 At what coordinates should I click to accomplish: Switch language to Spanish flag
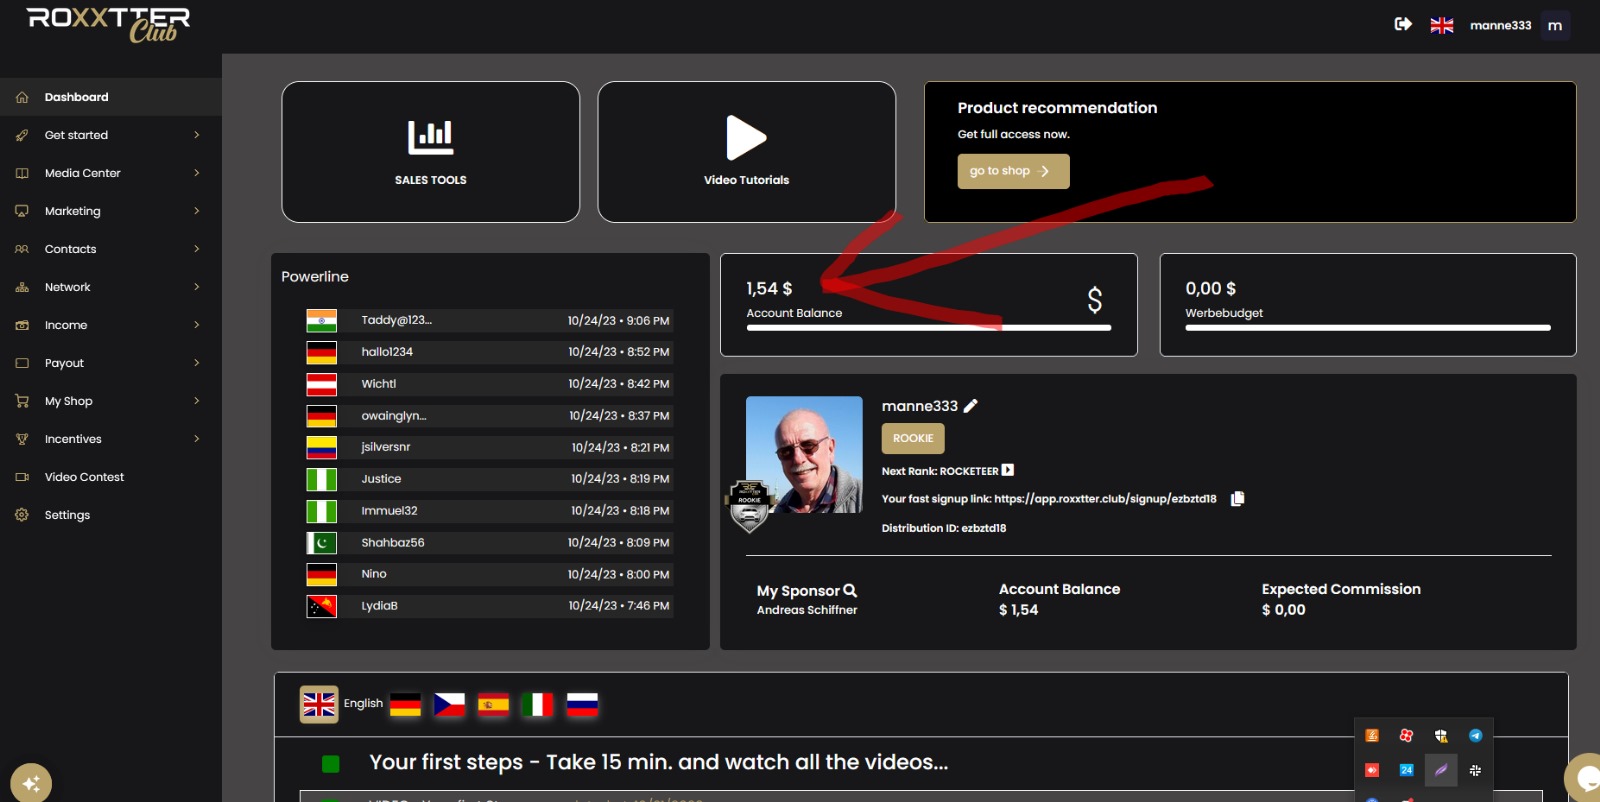pos(493,705)
